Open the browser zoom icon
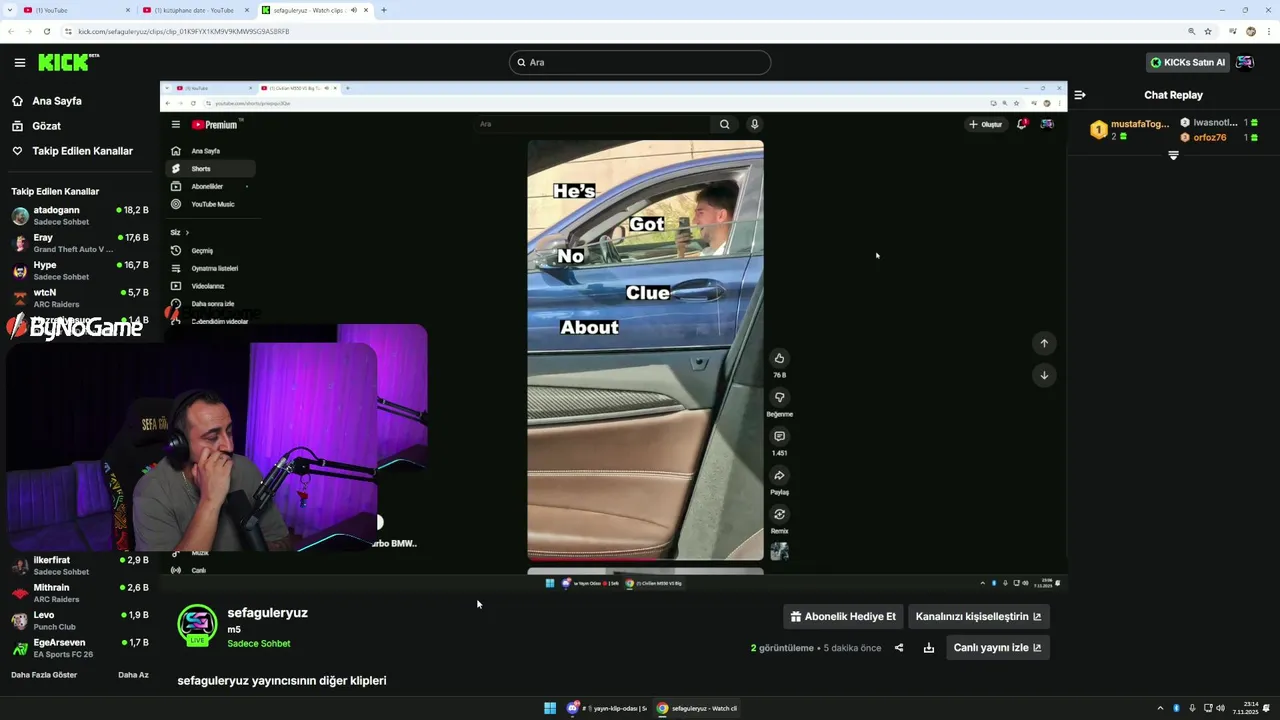 (x=1190, y=32)
